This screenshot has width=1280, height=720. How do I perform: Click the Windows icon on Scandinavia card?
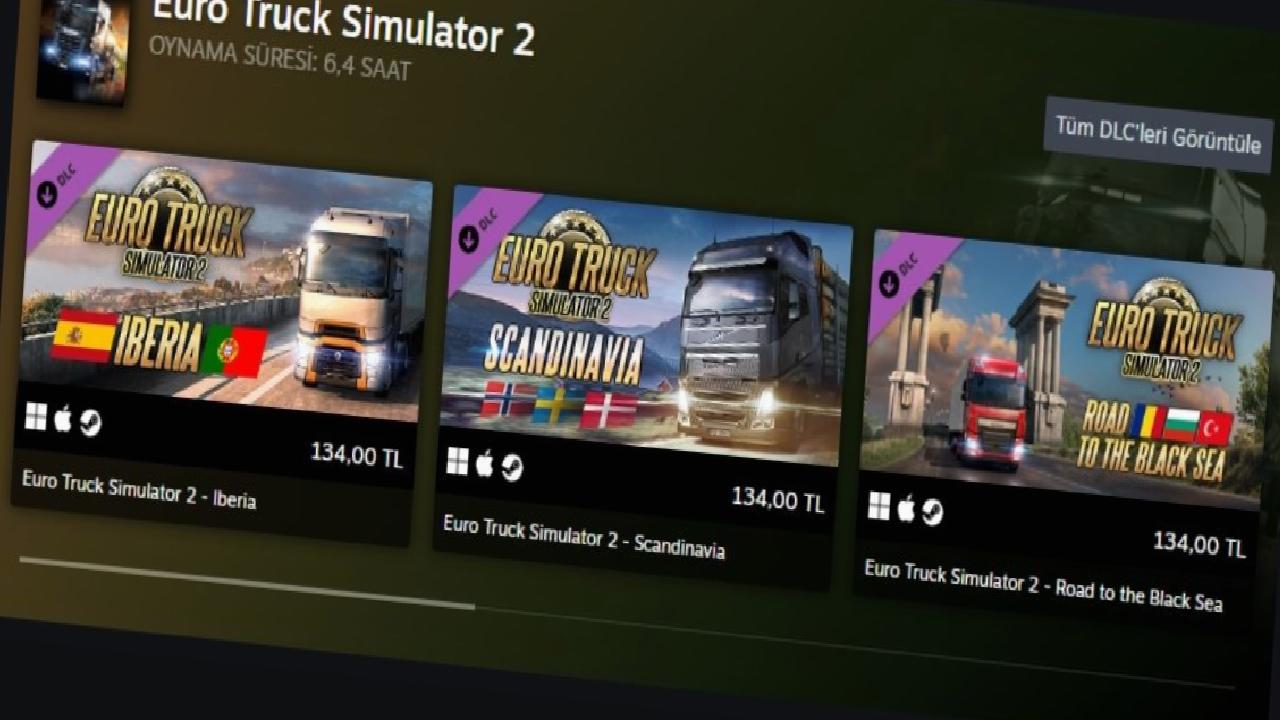457,461
